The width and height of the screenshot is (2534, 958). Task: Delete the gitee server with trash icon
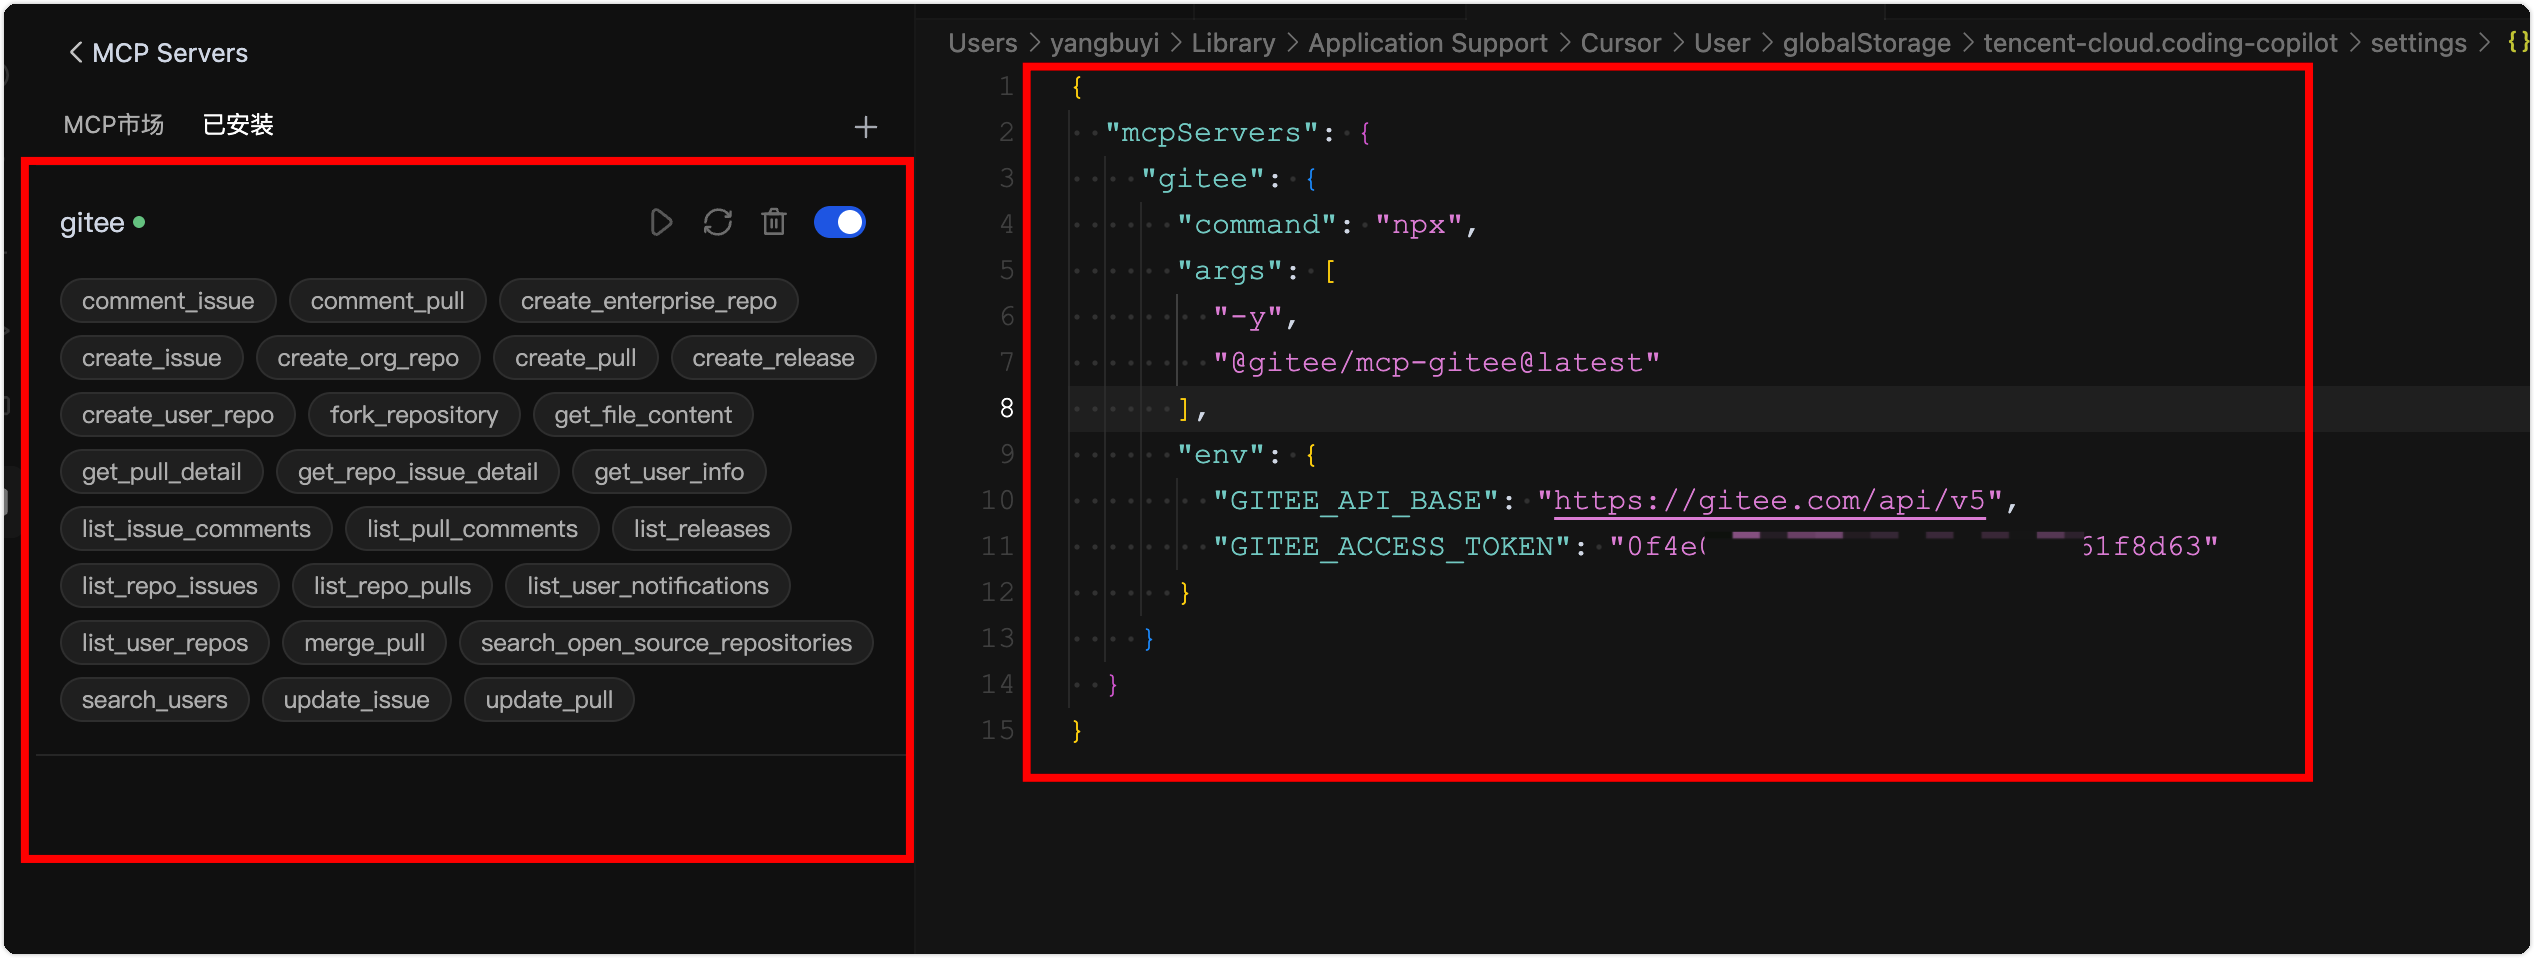[x=774, y=222]
